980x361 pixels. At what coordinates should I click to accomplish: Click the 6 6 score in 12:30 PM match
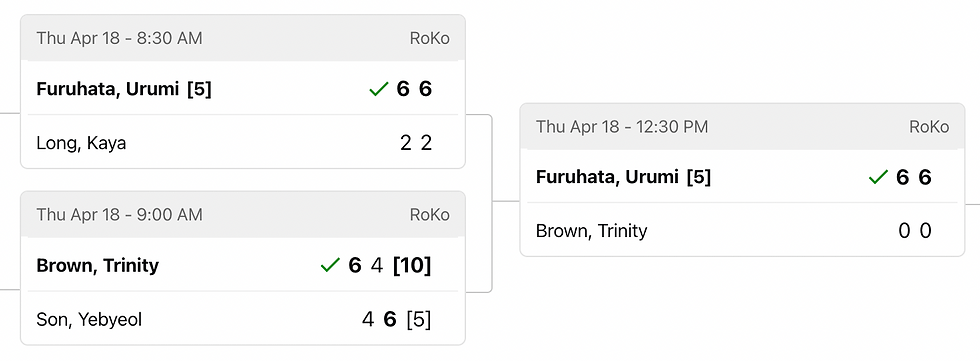coord(914,177)
